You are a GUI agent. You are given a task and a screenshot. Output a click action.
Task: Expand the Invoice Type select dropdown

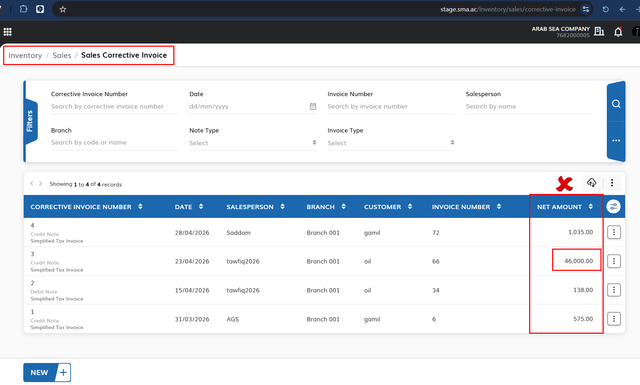(391, 143)
